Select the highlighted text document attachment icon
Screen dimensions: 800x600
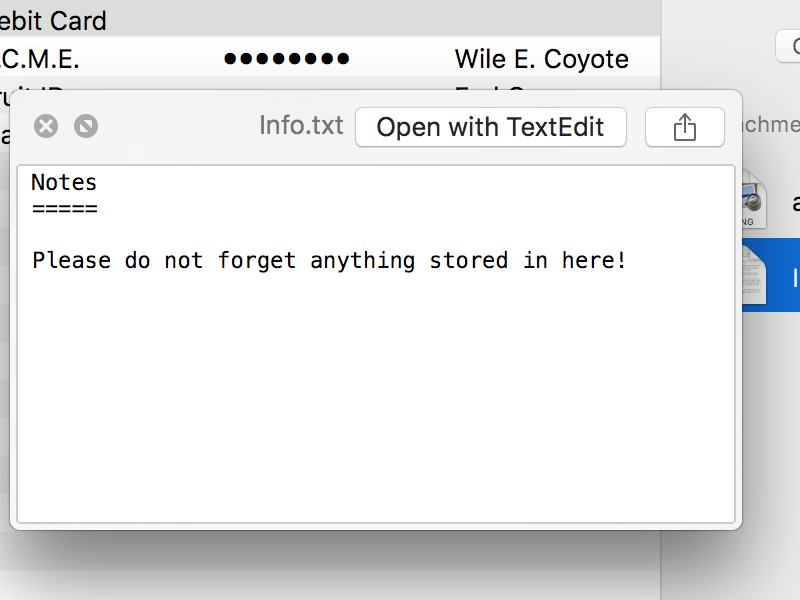pos(754,274)
